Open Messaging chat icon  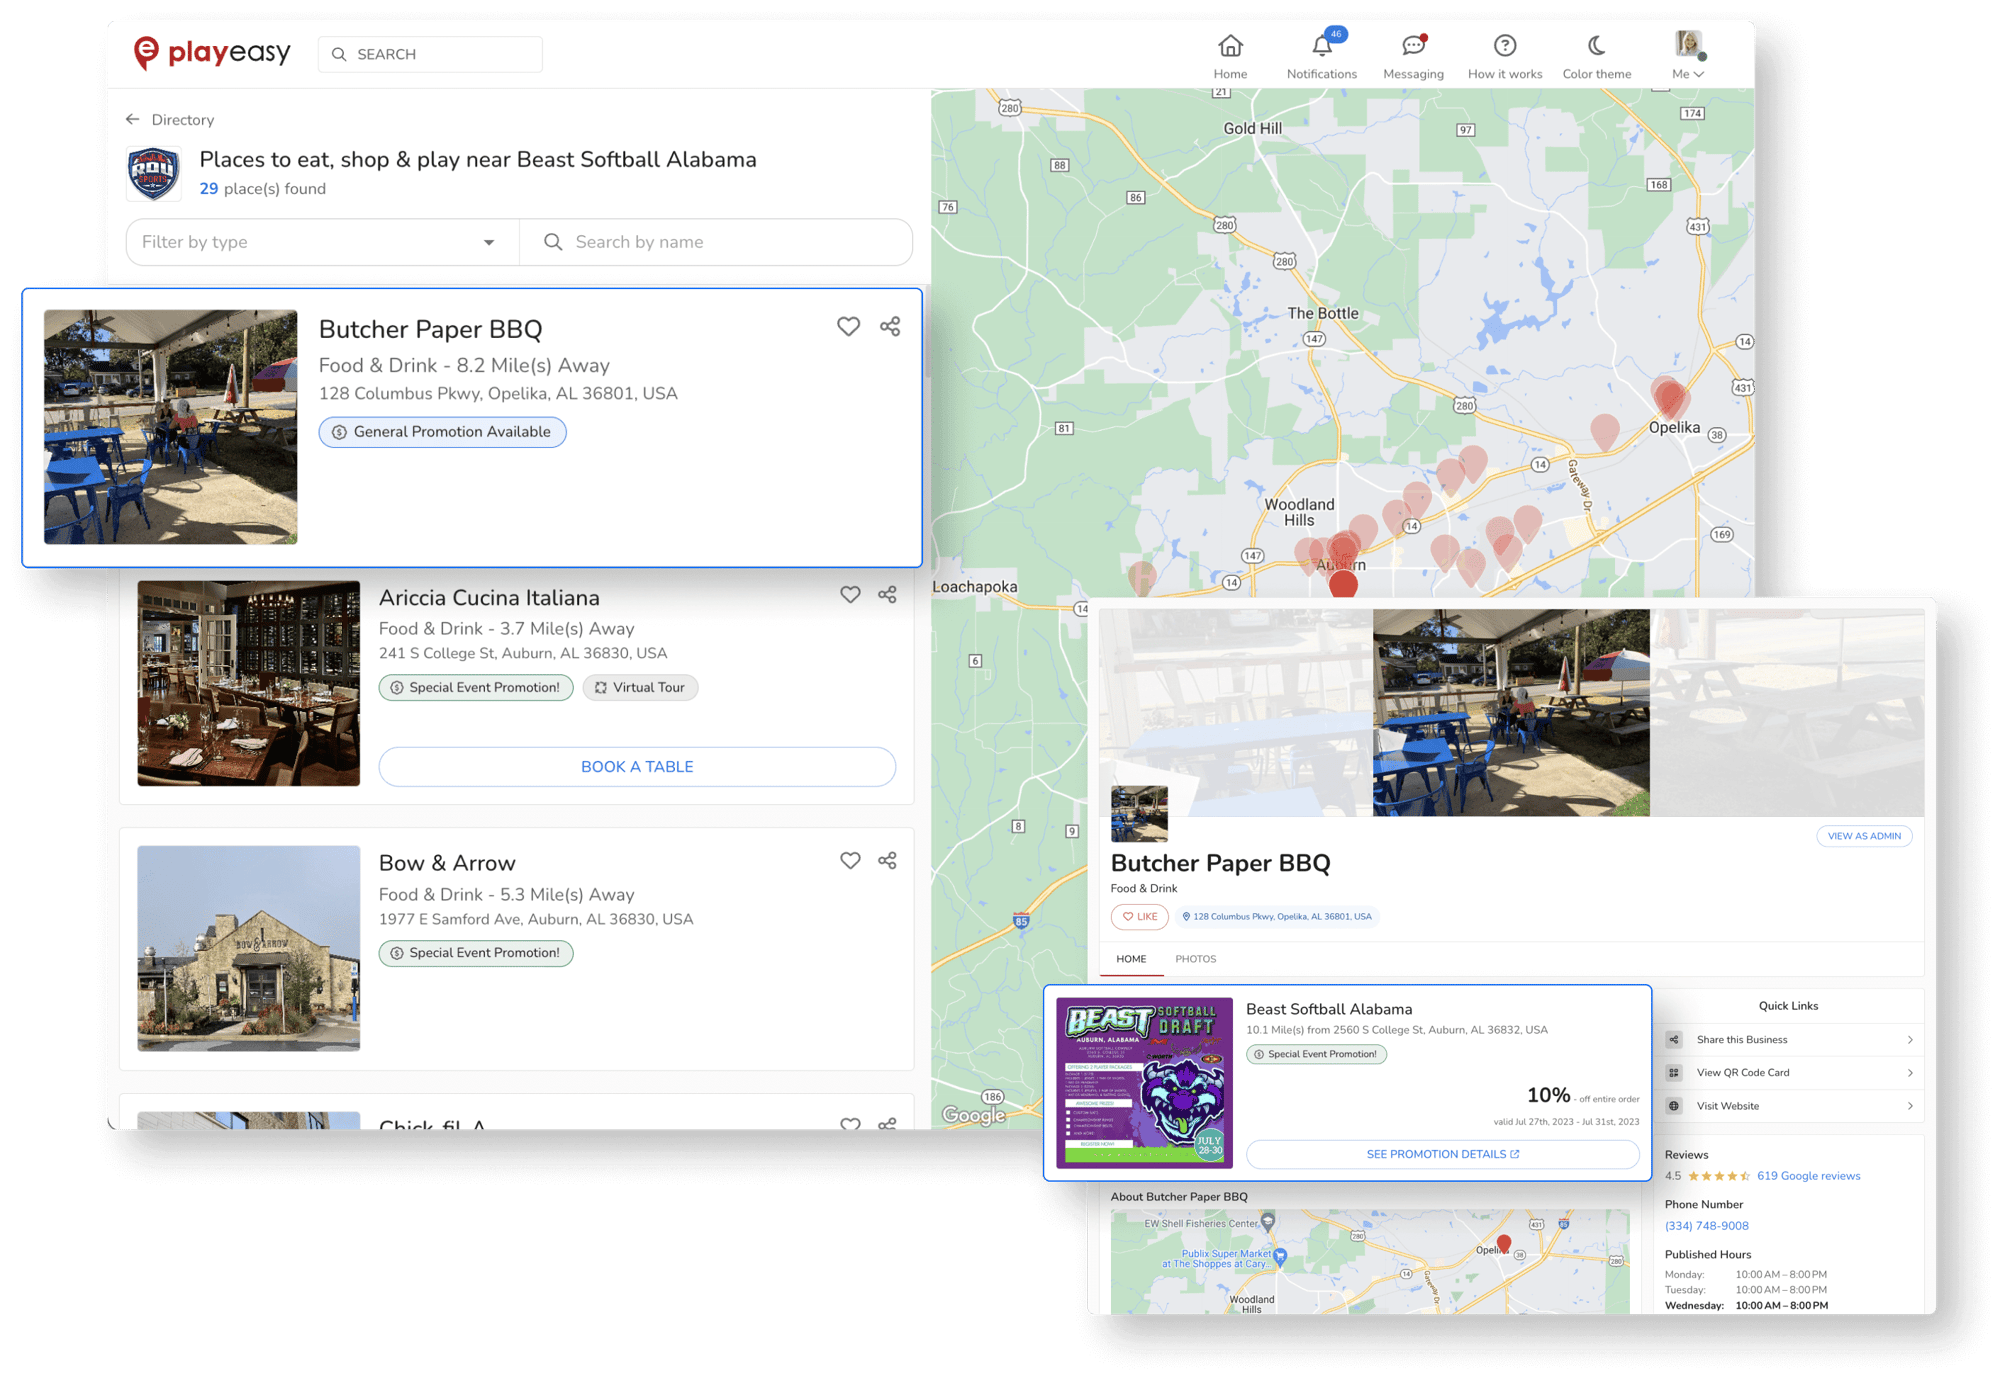pyautogui.click(x=1413, y=46)
